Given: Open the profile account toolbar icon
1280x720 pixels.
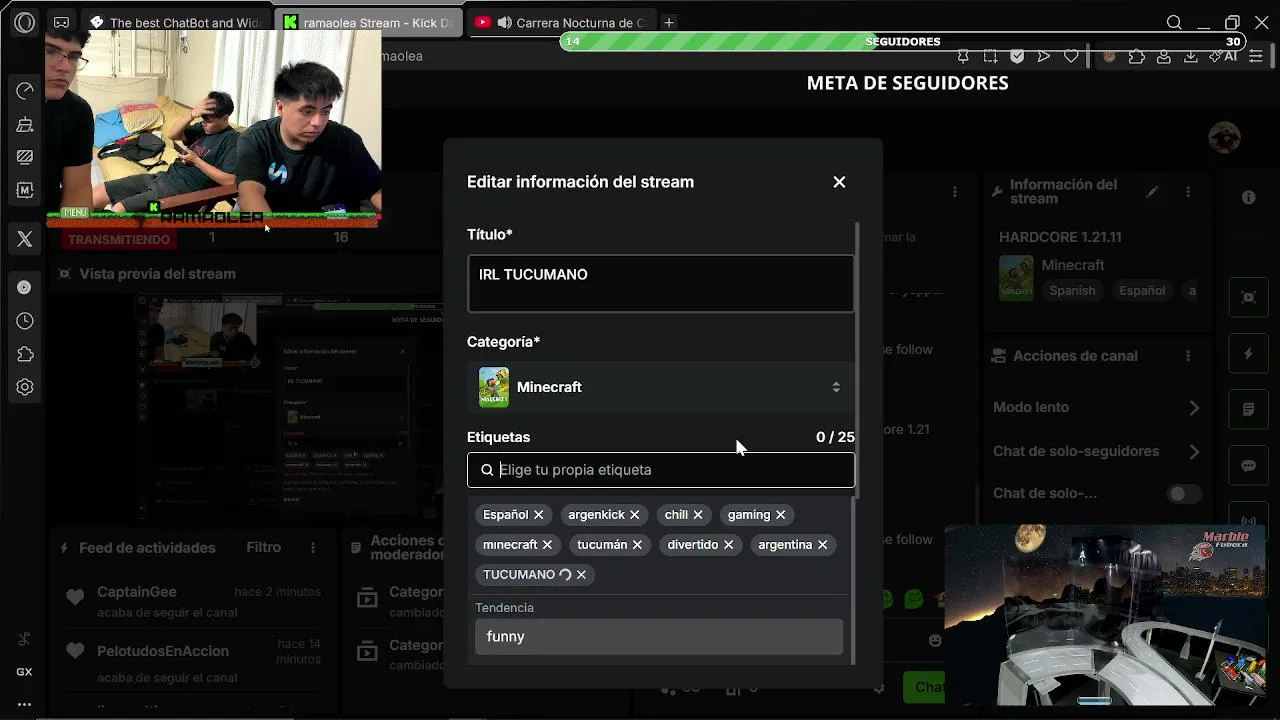Looking at the screenshot, I should (x=1164, y=56).
